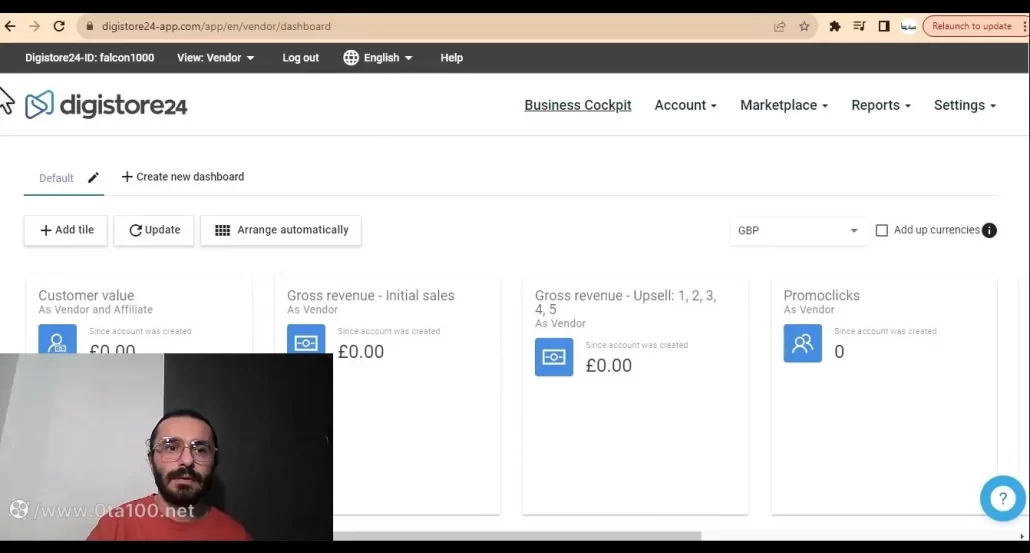The image size is (1030, 553).
Task: Open the blue help question mark bubble
Action: point(1001,498)
